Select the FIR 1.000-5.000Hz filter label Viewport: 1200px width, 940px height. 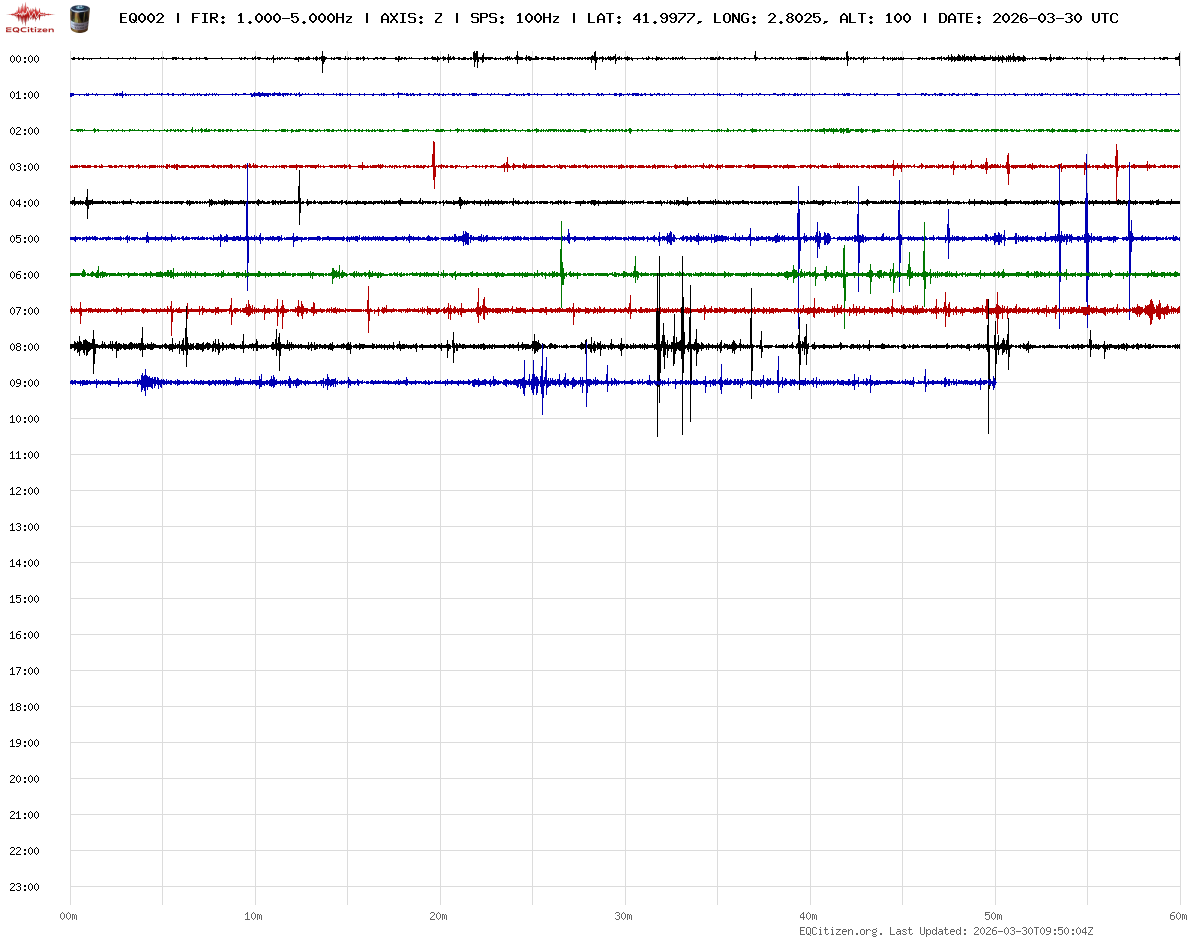(271, 18)
